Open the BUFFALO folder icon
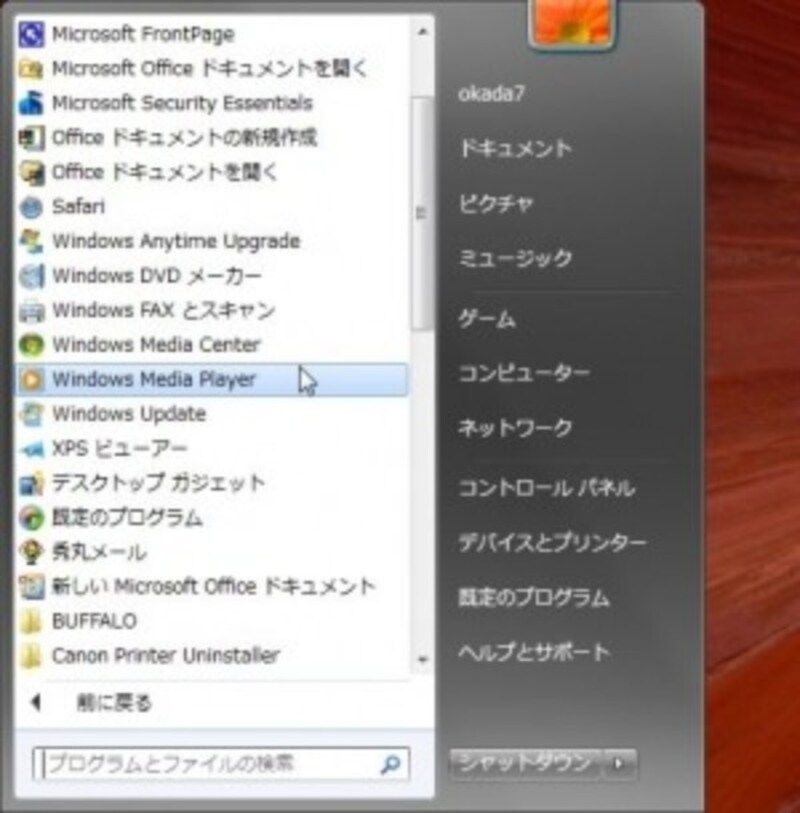800x813 pixels. pos(31,621)
